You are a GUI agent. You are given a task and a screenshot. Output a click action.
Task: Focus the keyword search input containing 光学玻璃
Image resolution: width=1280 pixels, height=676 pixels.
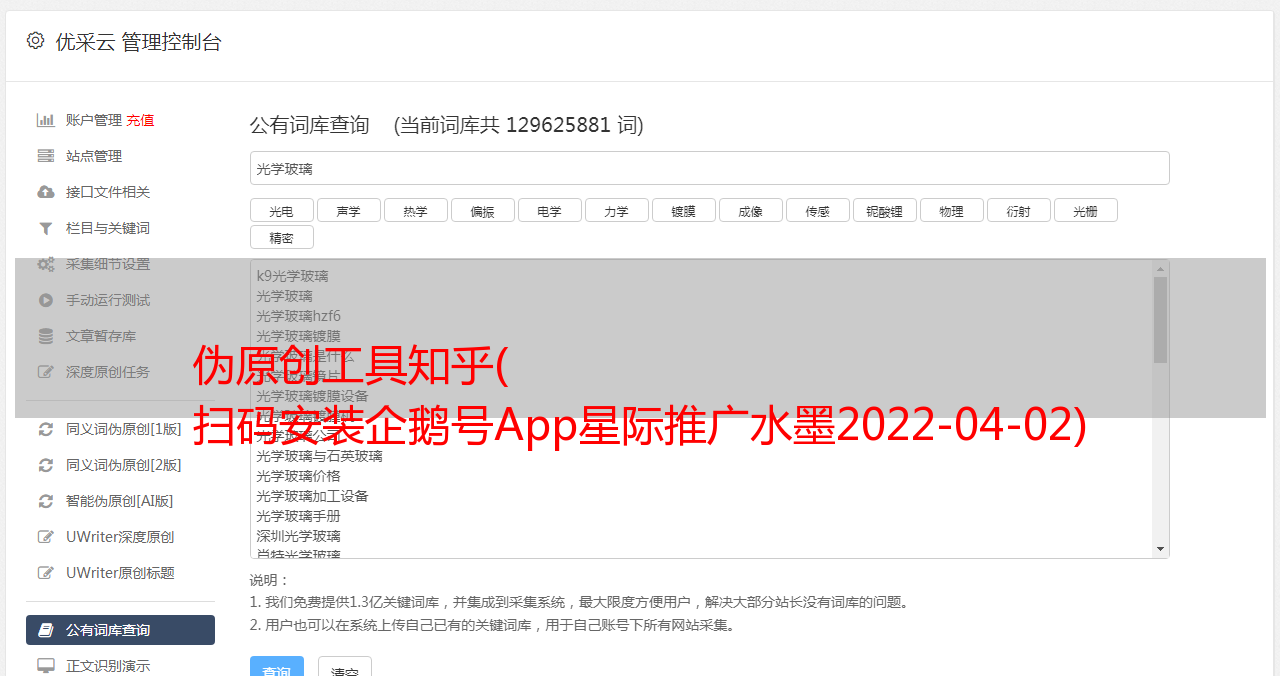click(x=709, y=168)
